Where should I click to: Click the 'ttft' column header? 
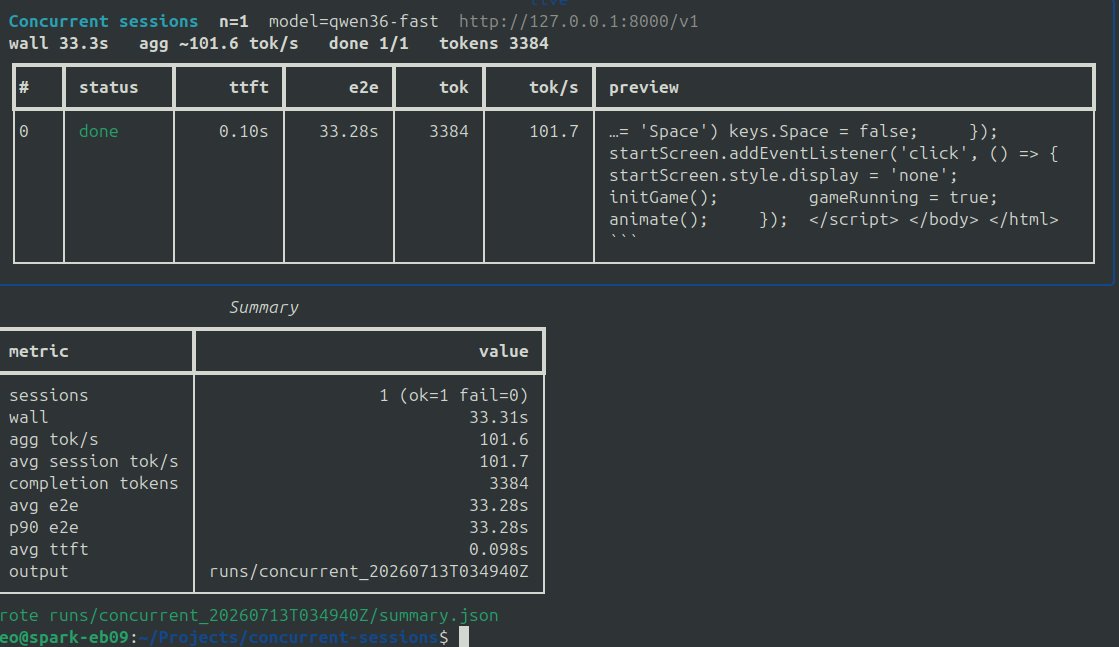[x=248, y=87]
